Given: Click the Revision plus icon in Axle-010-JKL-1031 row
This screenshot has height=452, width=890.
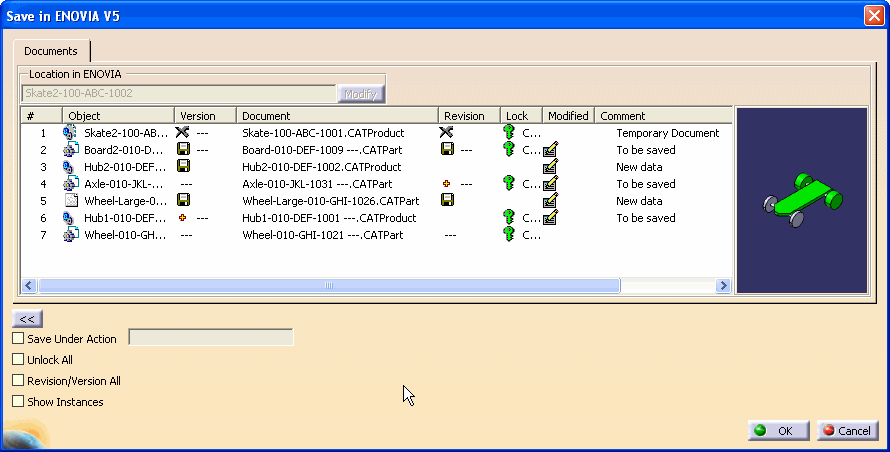Looking at the screenshot, I should click(x=446, y=183).
